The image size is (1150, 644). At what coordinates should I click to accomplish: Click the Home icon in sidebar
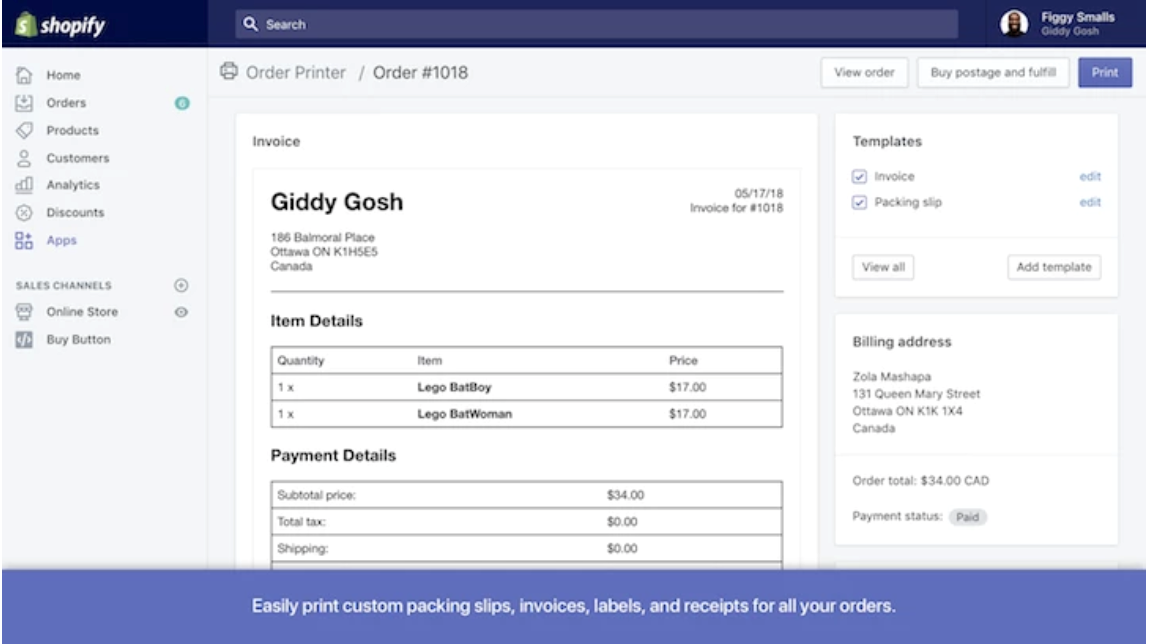(x=25, y=75)
